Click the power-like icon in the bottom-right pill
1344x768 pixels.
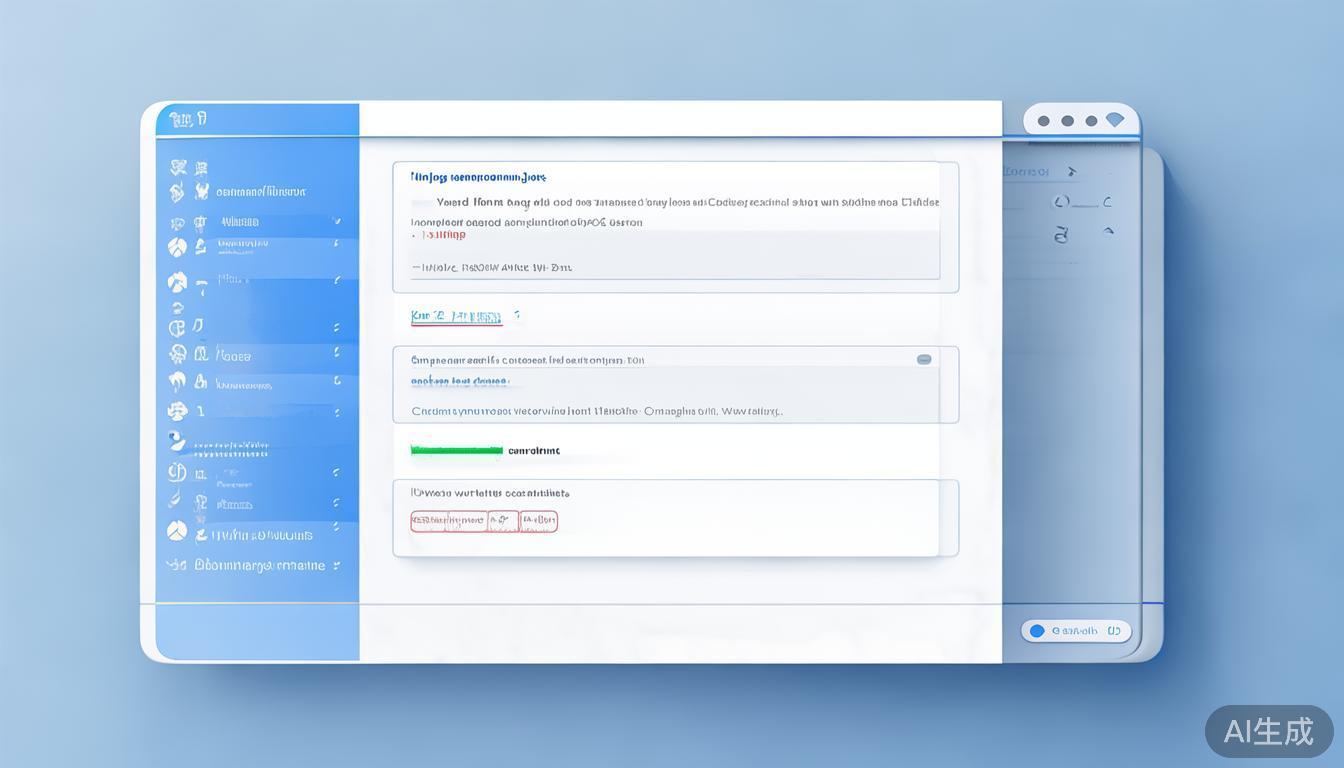click(x=1113, y=631)
